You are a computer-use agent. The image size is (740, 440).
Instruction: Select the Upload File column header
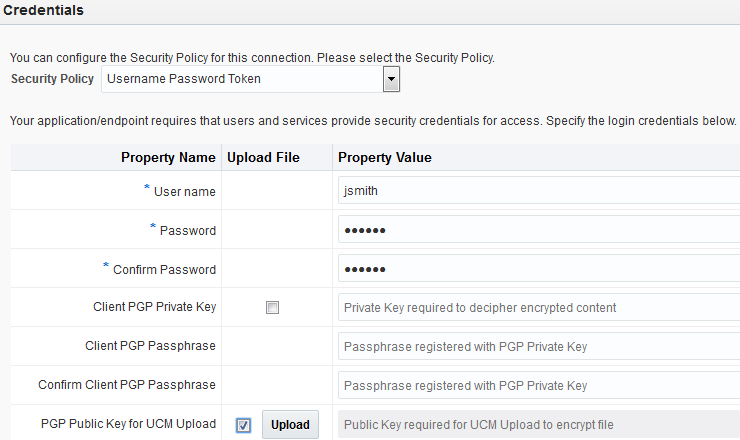coord(264,157)
